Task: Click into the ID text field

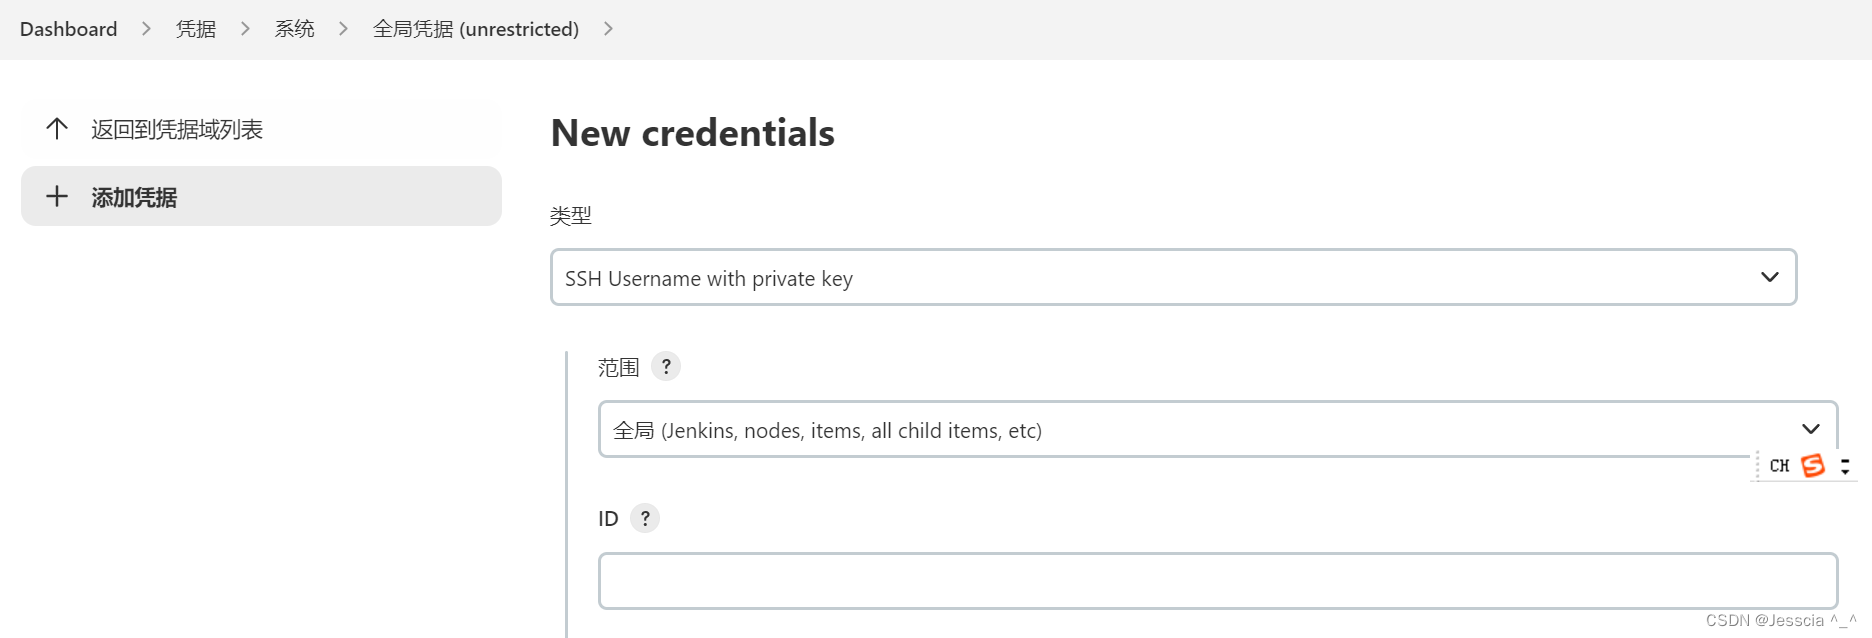Action: pos(1217,581)
